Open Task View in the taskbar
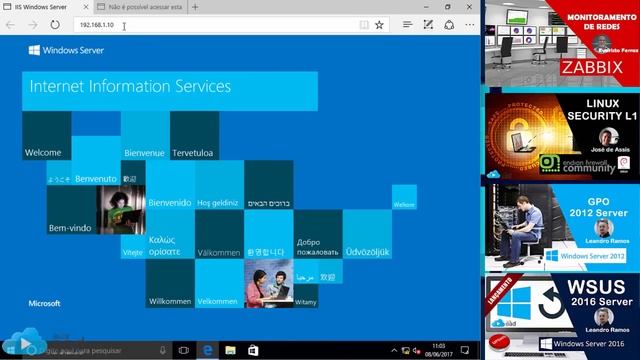Screen dimensions: 640x360 [184, 350]
